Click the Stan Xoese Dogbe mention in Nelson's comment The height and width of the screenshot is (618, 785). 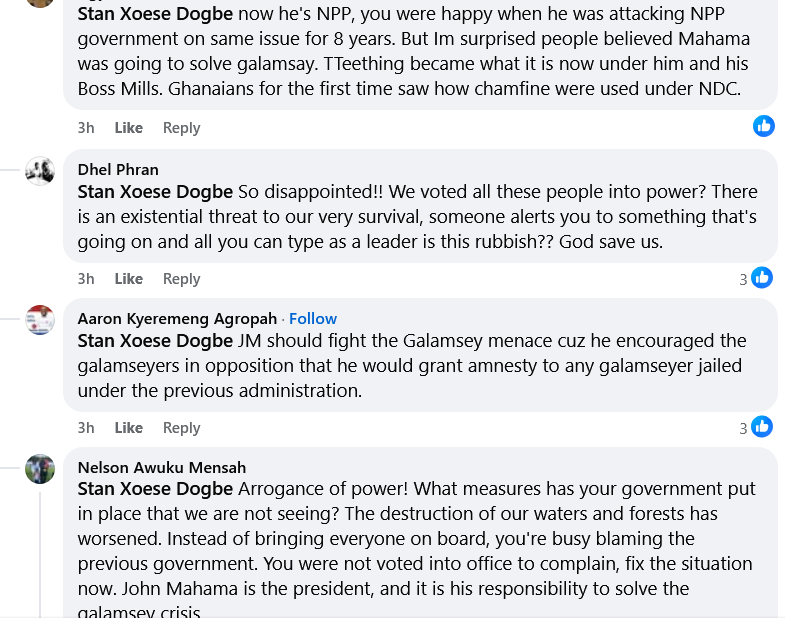155,490
